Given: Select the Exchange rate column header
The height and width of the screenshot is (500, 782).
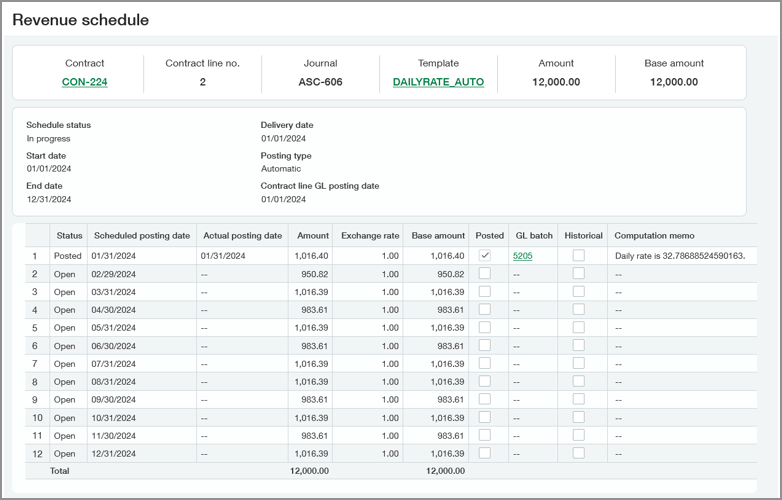Looking at the screenshot, I should coord(370,236).
